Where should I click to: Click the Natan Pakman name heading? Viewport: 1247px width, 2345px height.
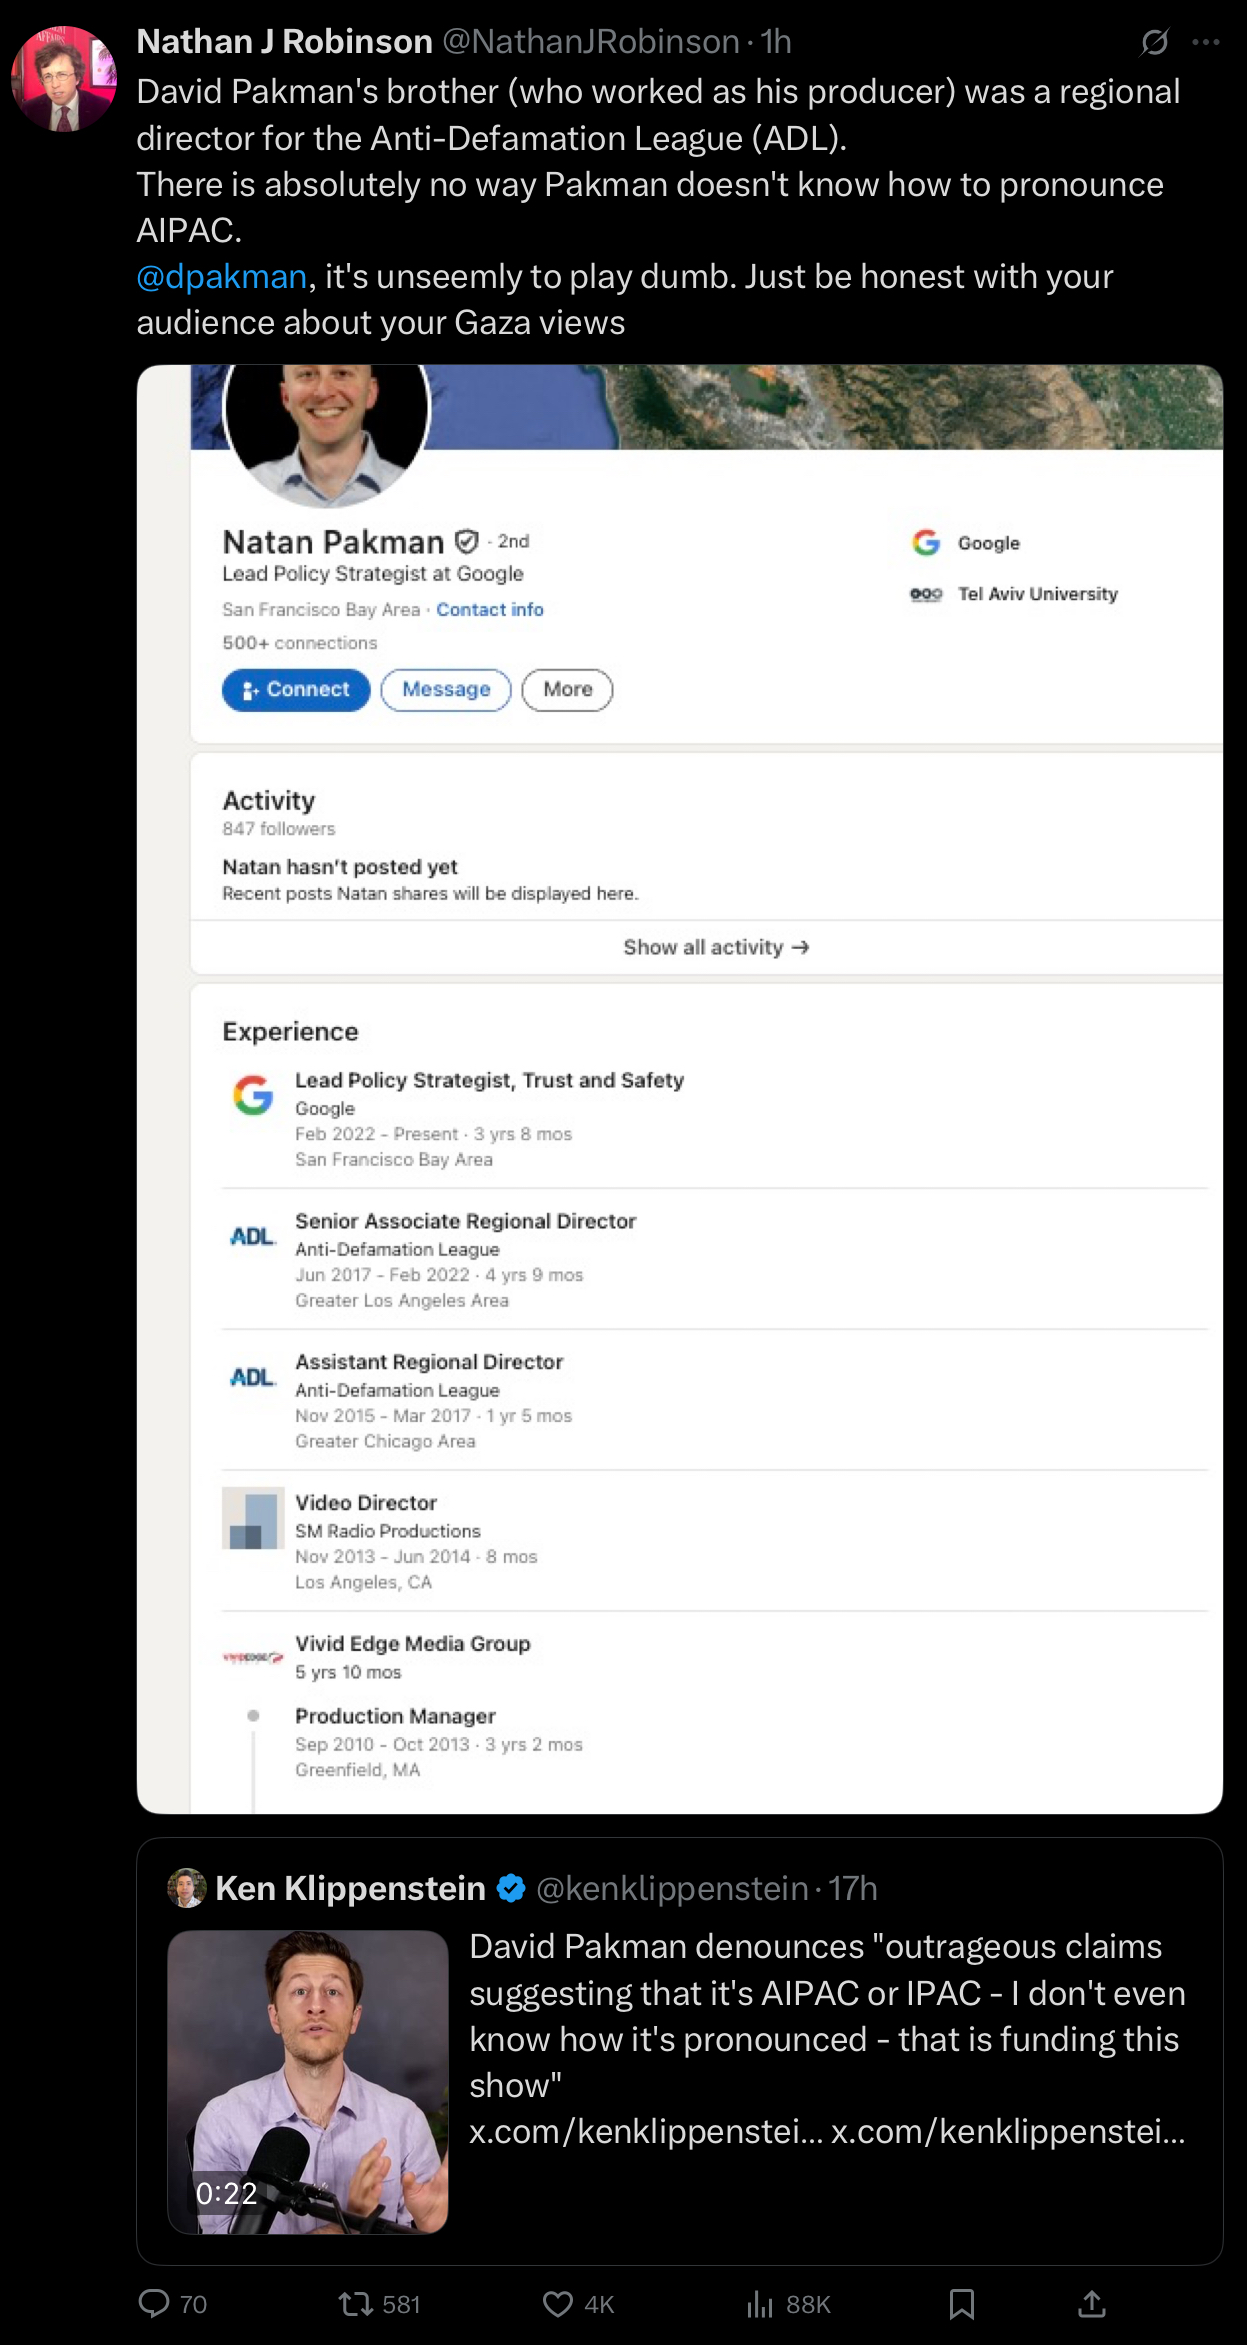[x=333, y=541]
